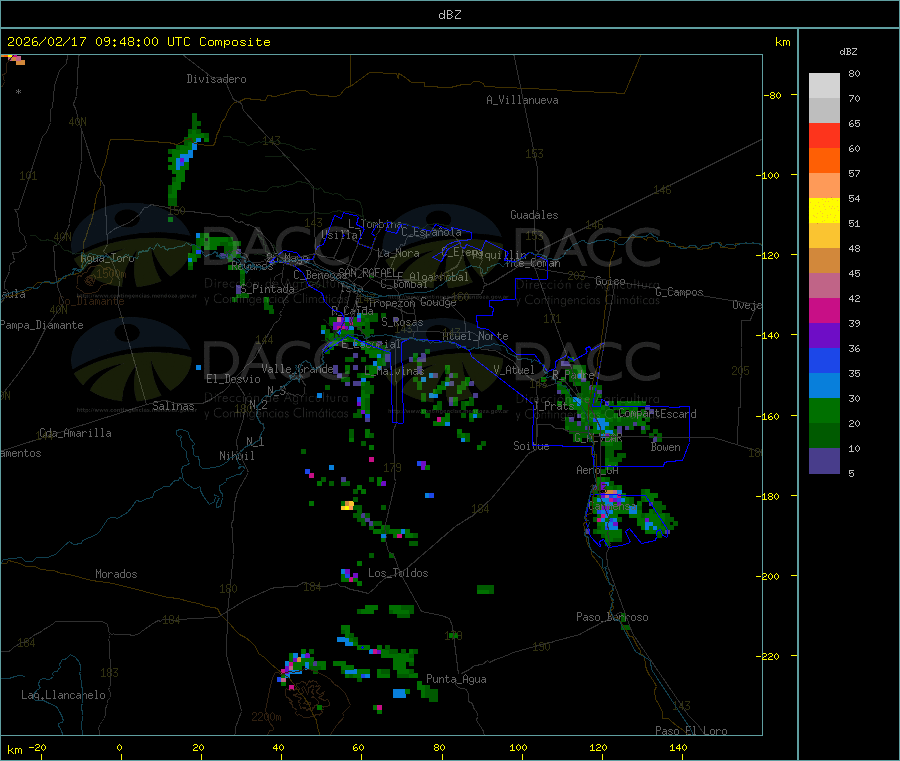Screen dimensions: 900x761
Task: Click the Soitue map label
Action: point(531,446)
